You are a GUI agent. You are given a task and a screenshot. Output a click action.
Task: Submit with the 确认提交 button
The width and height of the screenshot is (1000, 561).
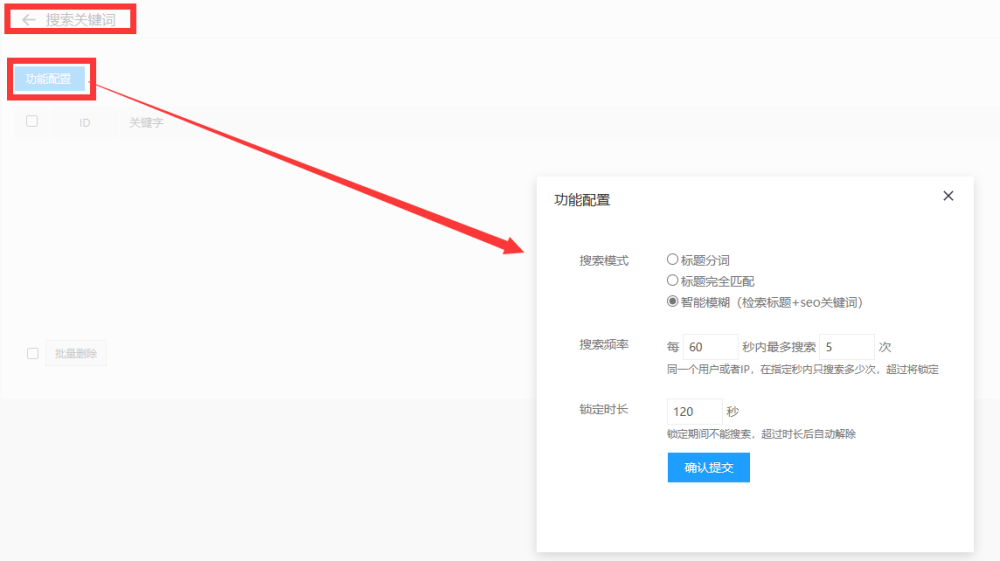click(x=709, y=467)
